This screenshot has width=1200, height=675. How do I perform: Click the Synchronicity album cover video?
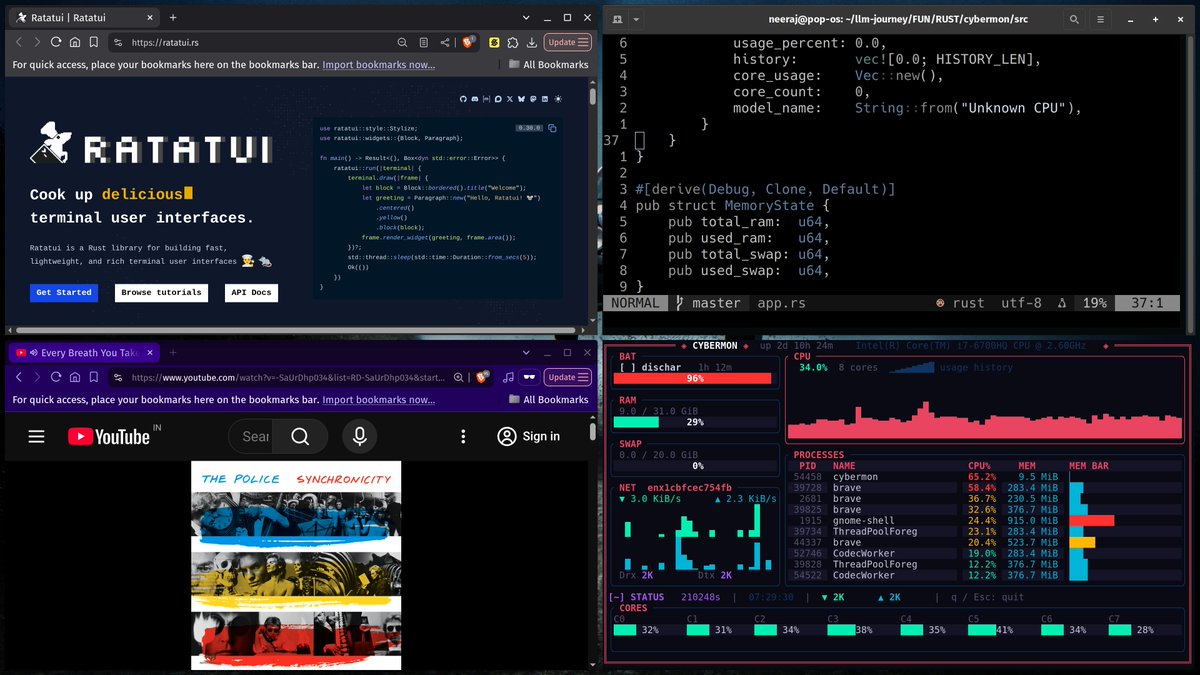click(296, 565)
